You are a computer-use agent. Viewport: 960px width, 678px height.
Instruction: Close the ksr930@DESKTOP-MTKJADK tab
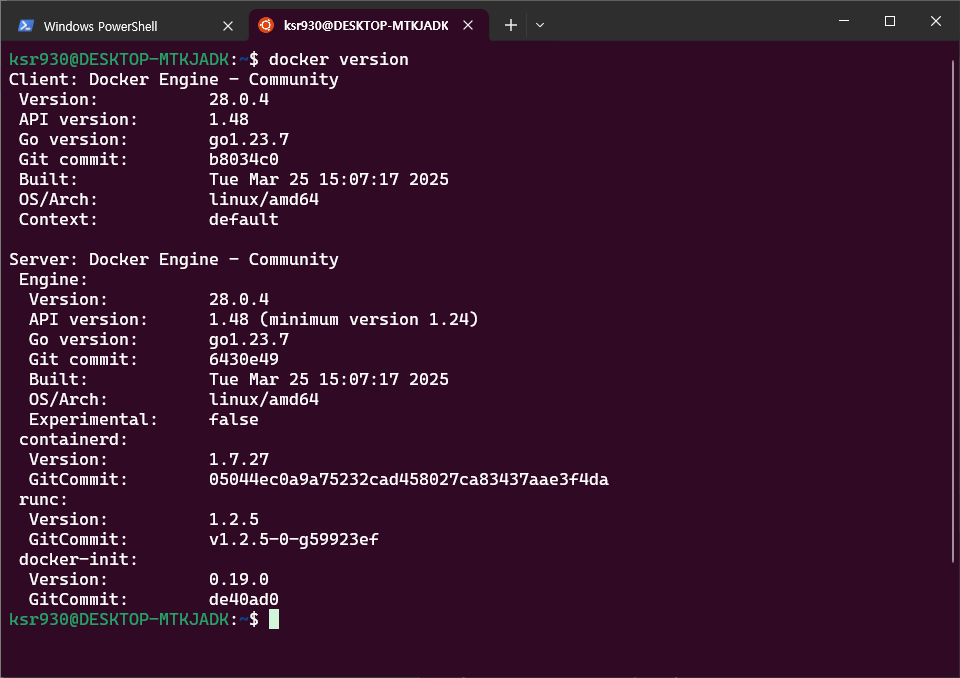point(468,25)
